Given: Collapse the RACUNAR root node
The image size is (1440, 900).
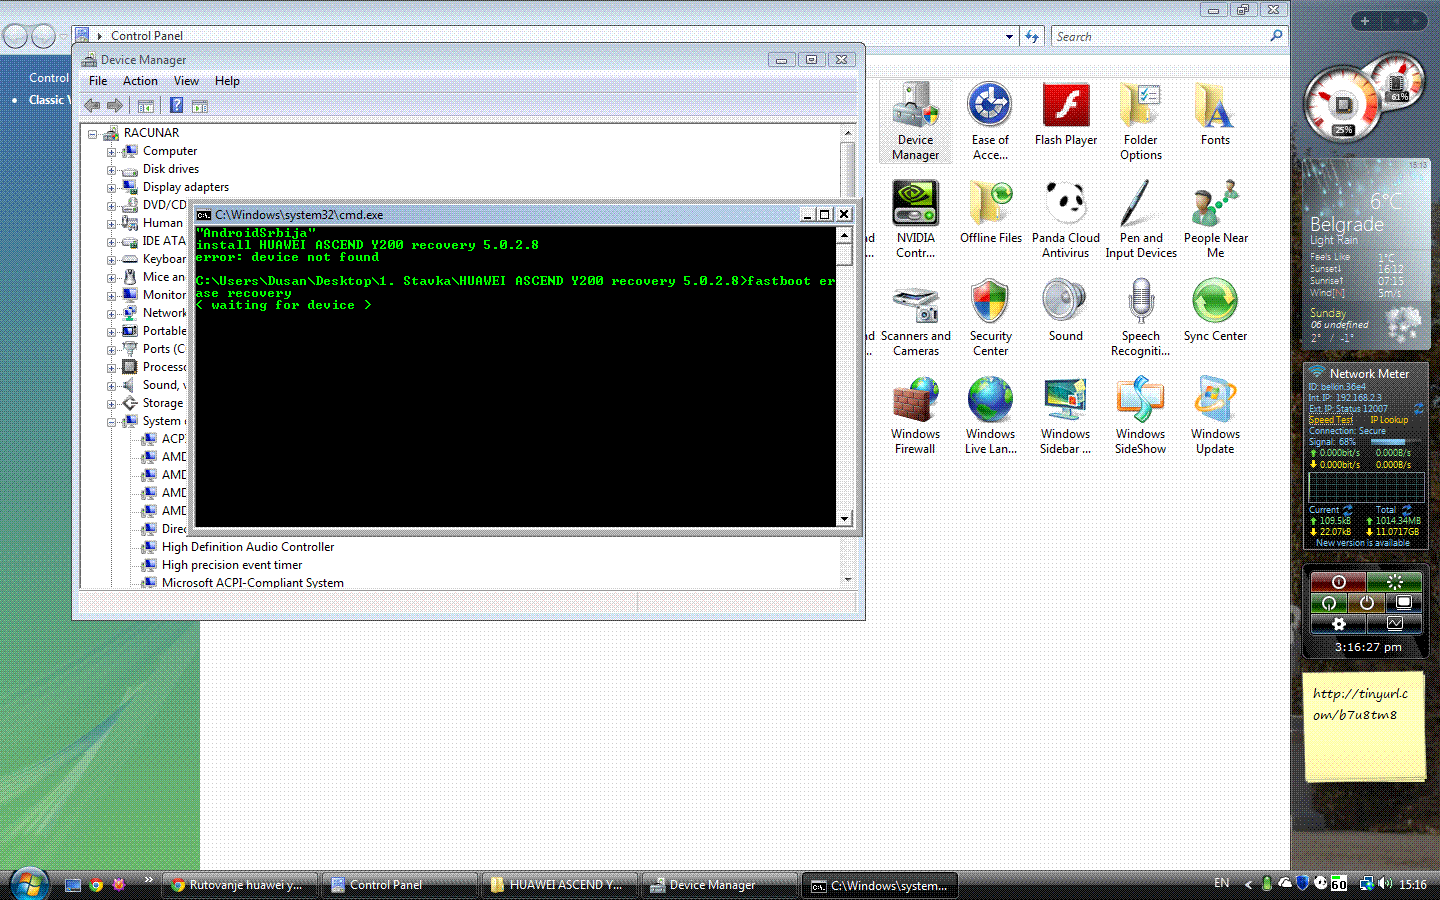Looking at the screenshot, I should (x=93, y=134).
